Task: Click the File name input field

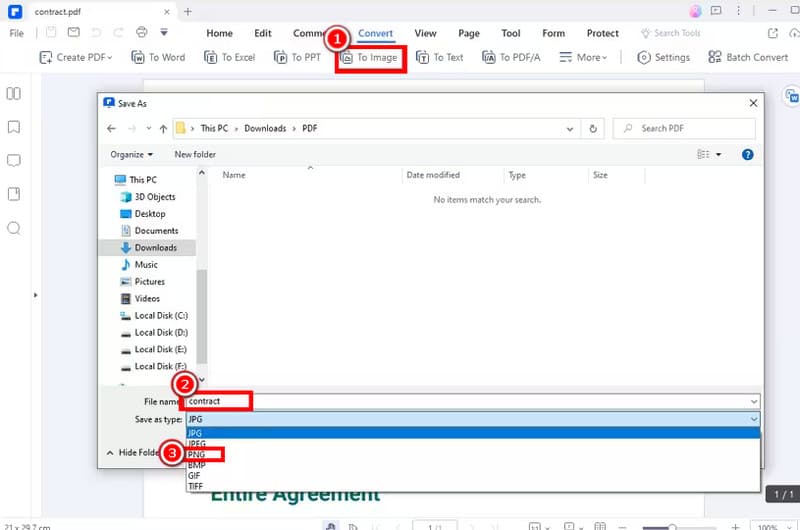Action: coord(470,401)
